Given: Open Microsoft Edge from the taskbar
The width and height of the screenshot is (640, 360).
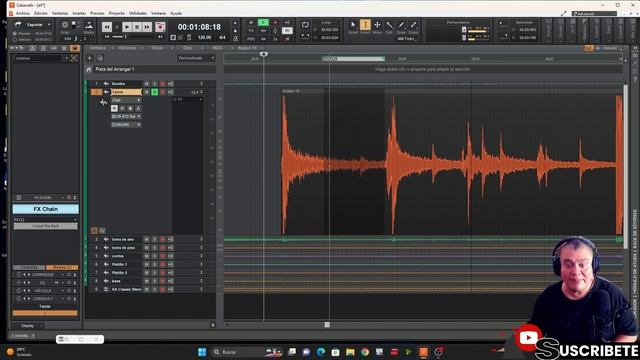Looking at the screenshot, I should click(321, 352).
